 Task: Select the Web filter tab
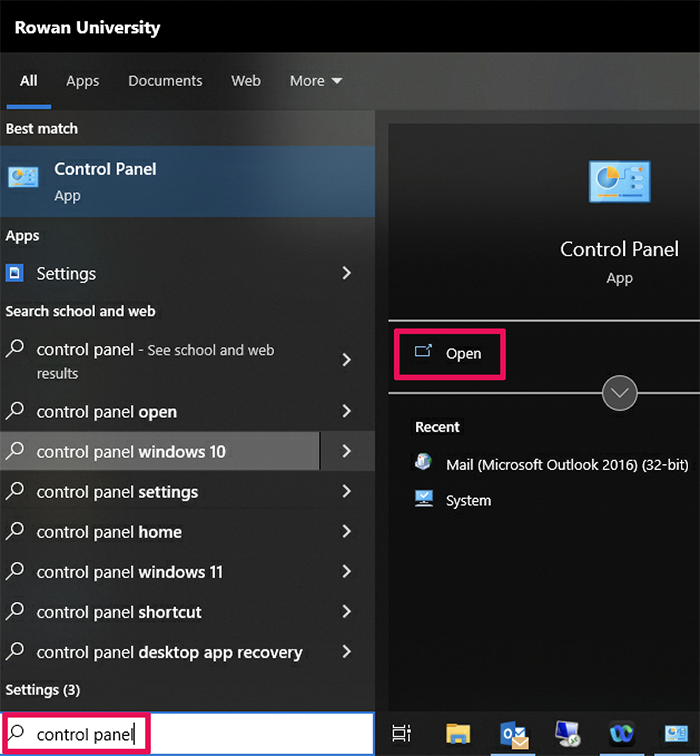[246, 81]
